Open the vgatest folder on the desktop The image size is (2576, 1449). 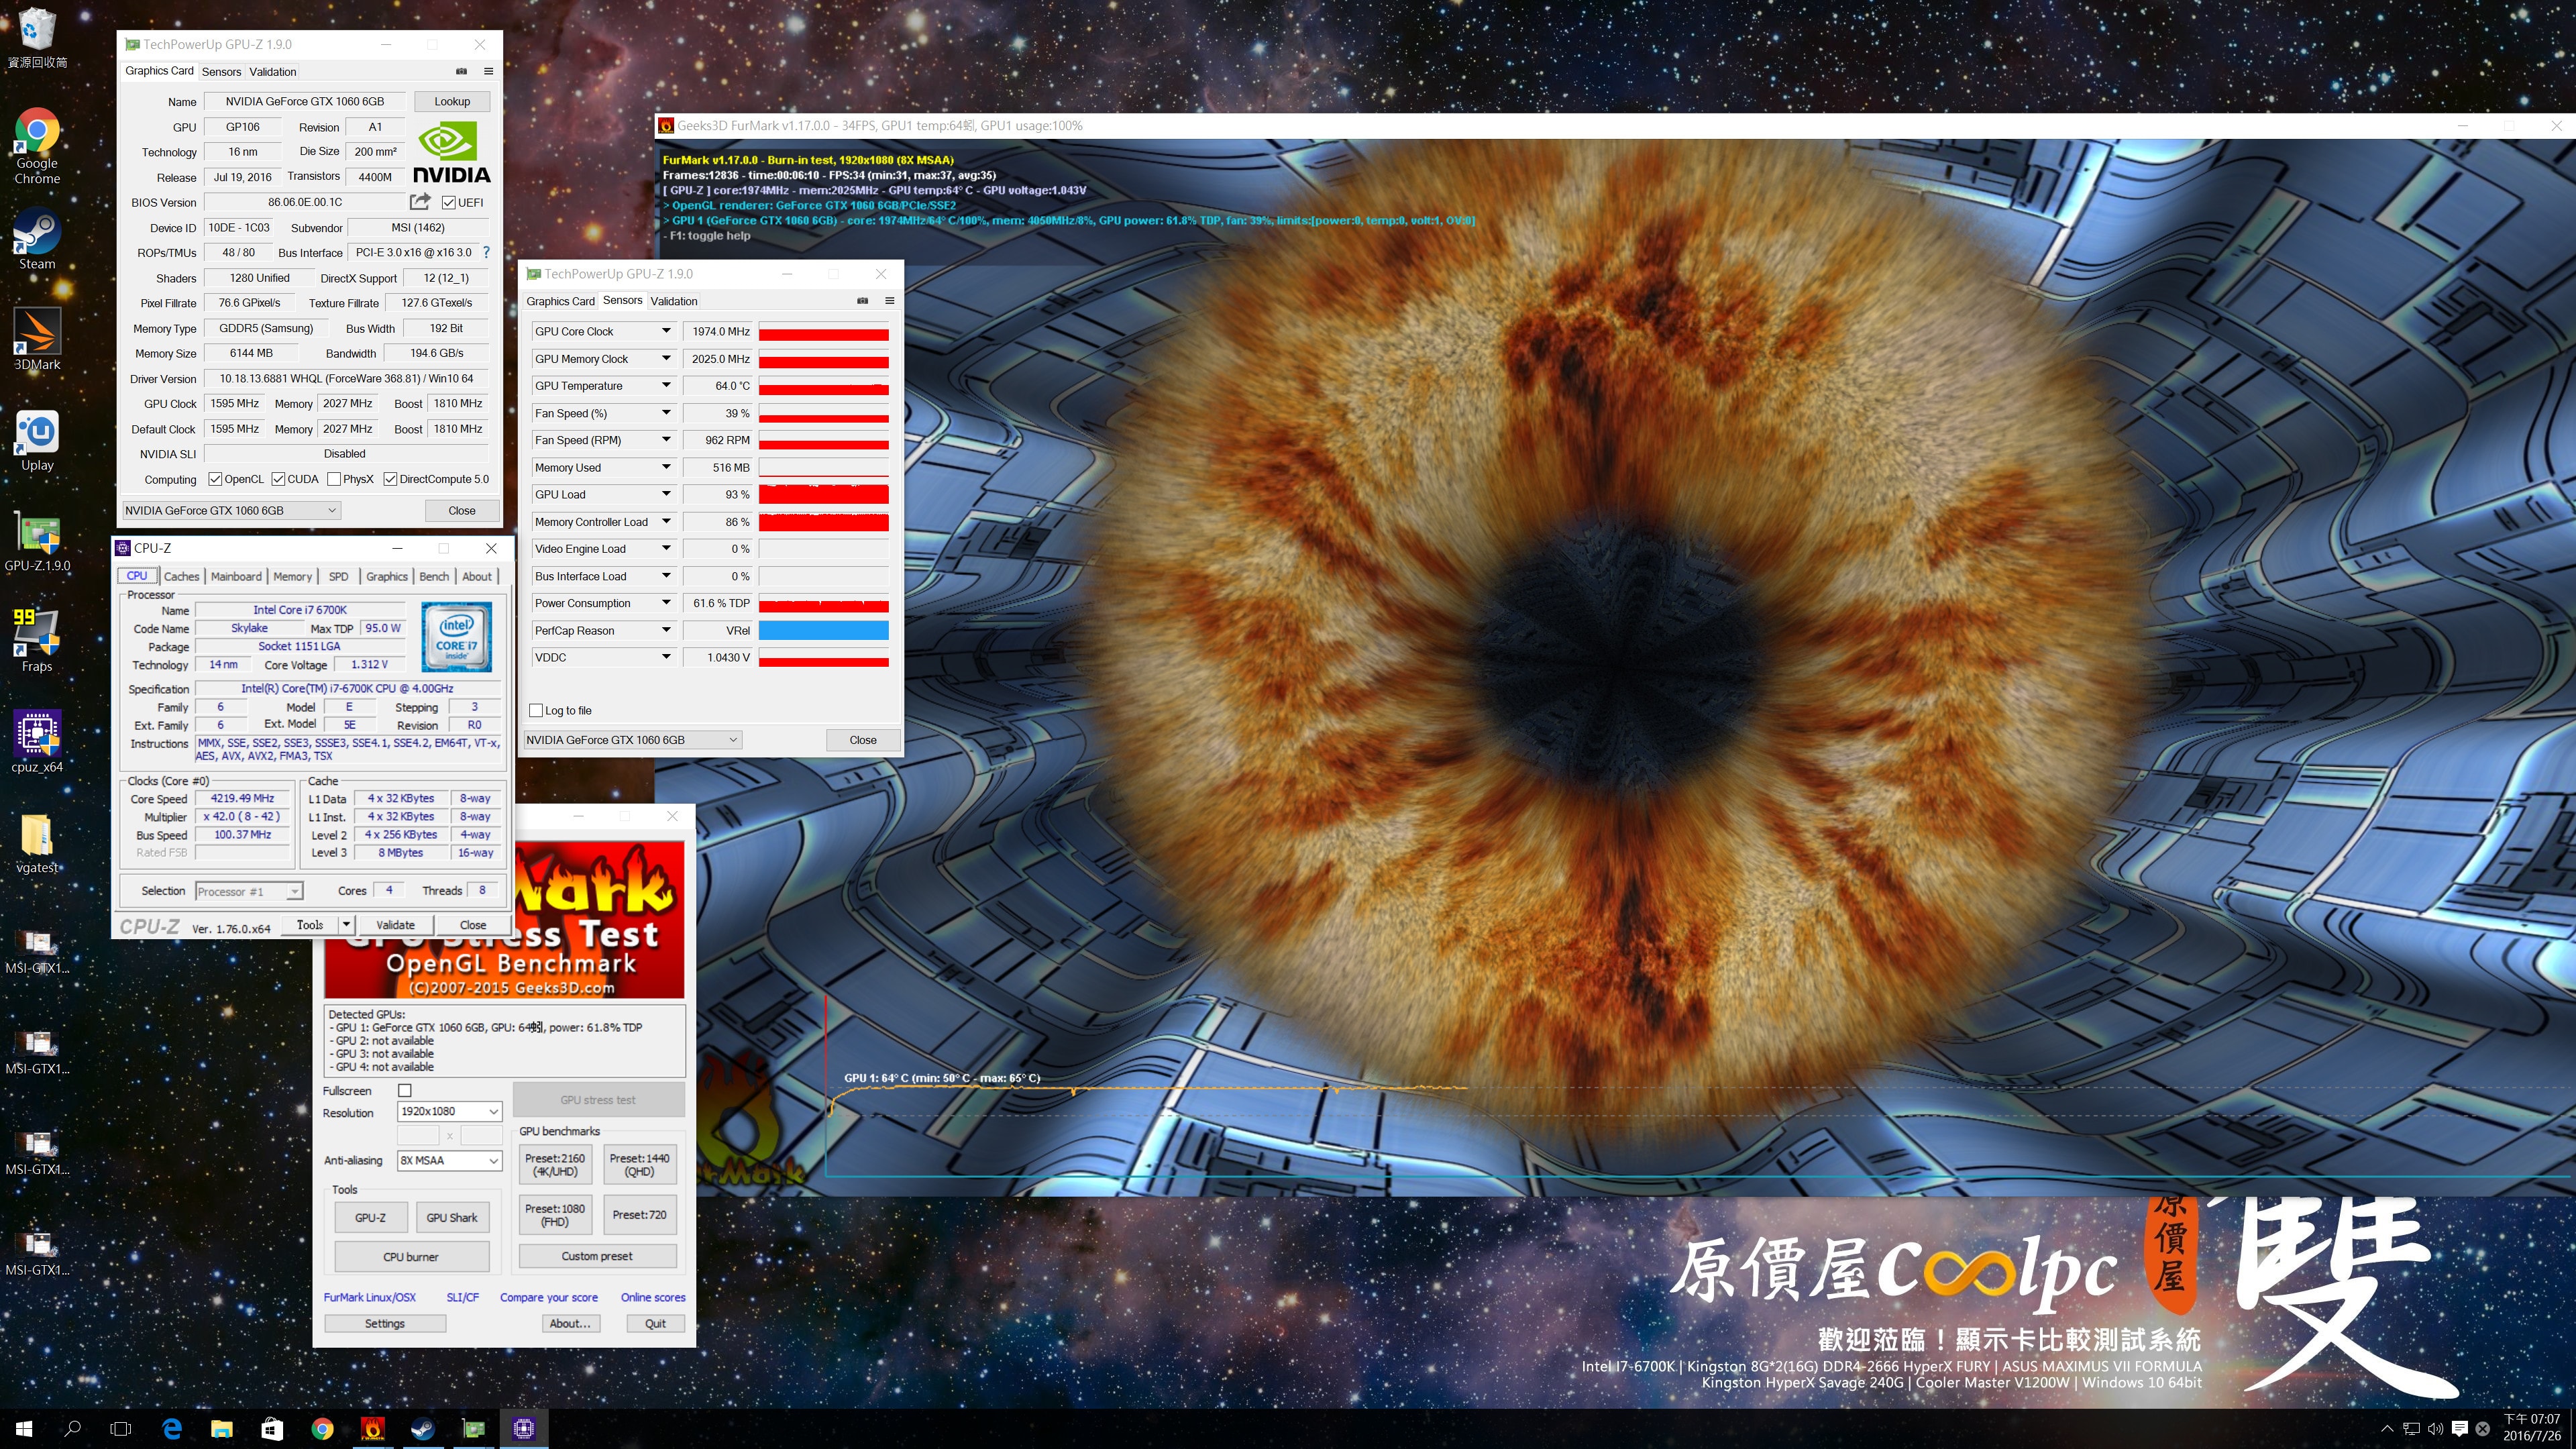coord(37,842)
